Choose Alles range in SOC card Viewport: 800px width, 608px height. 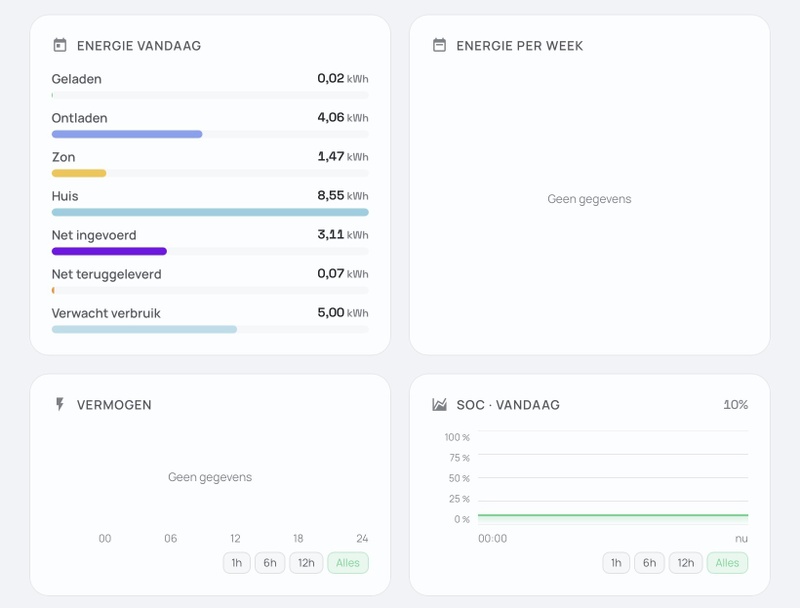(728, 563)
